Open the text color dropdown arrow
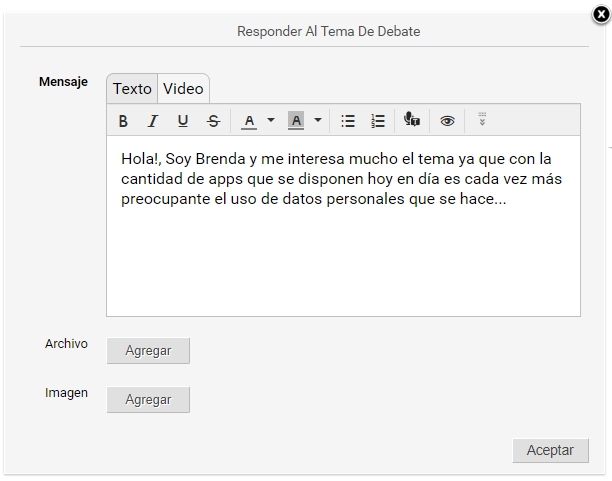The image size is (612, 481). click(271, 120)
